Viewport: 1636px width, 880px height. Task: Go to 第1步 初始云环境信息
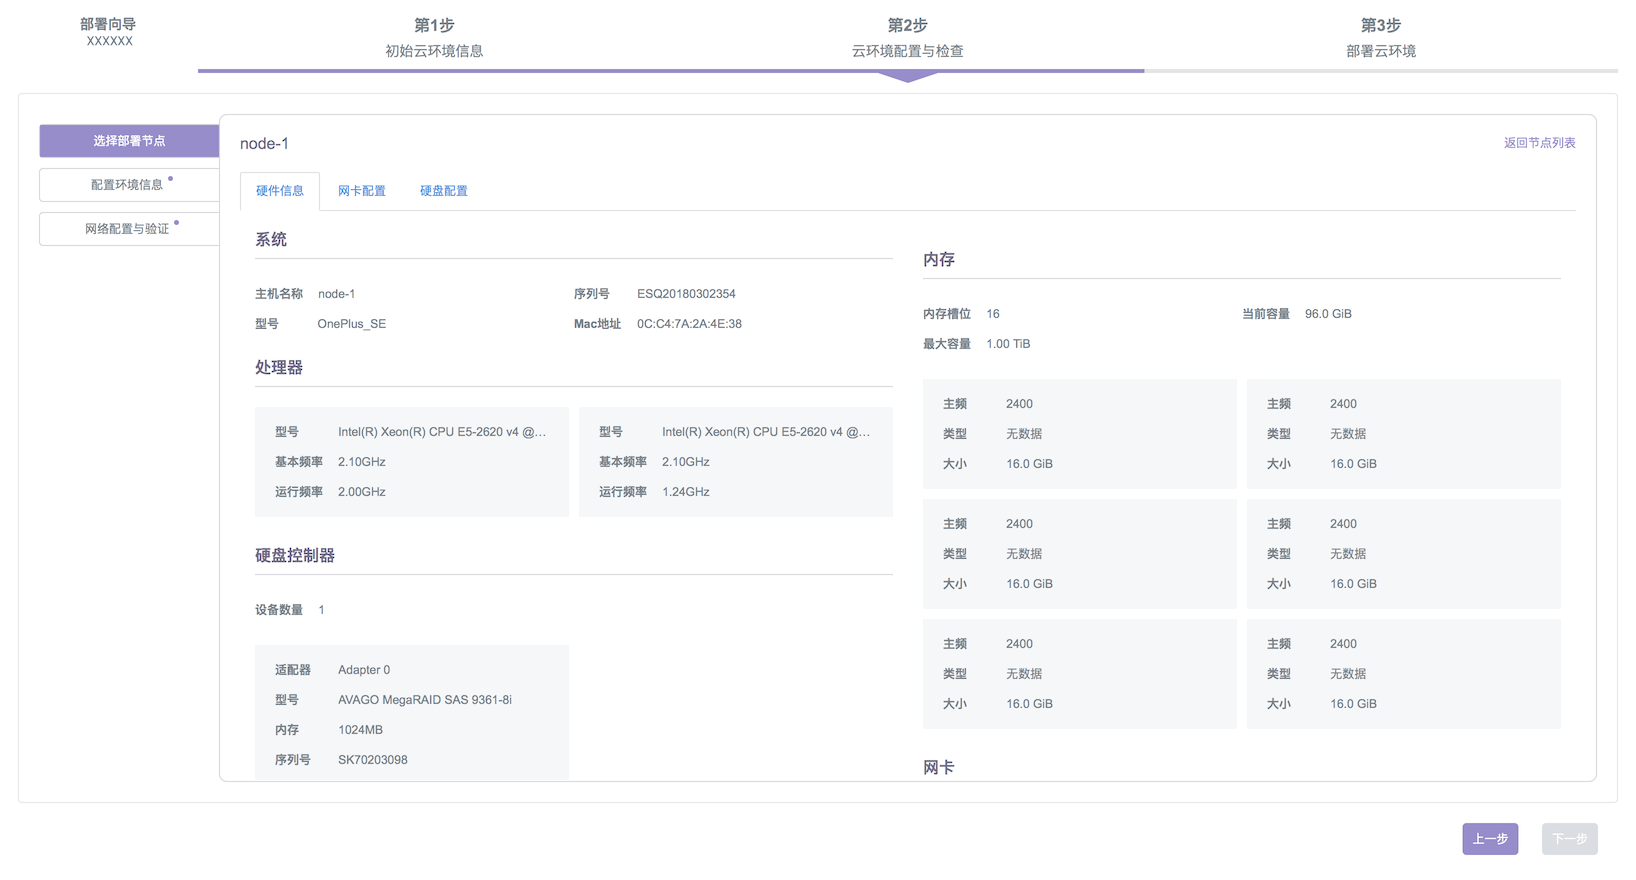point(434,37)
